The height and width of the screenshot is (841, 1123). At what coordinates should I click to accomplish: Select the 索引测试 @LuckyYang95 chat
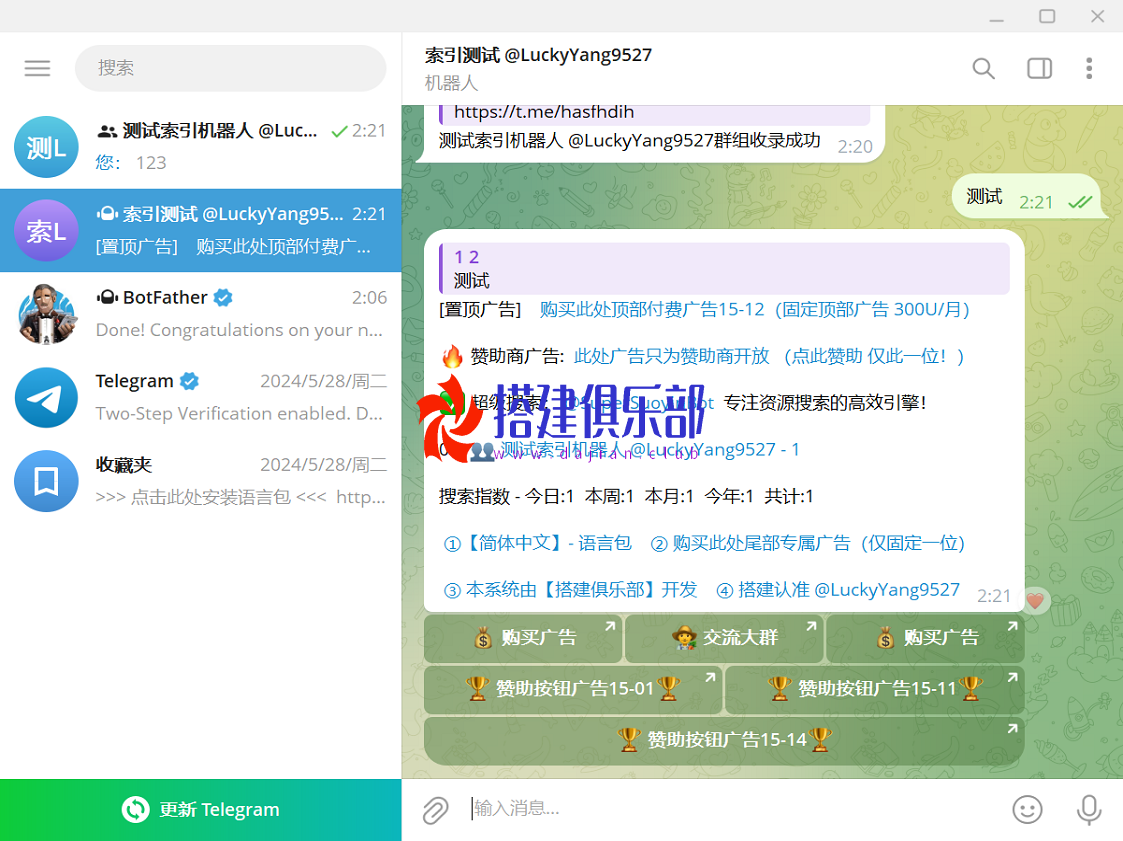pyautogui.click(x=201, y=231)
